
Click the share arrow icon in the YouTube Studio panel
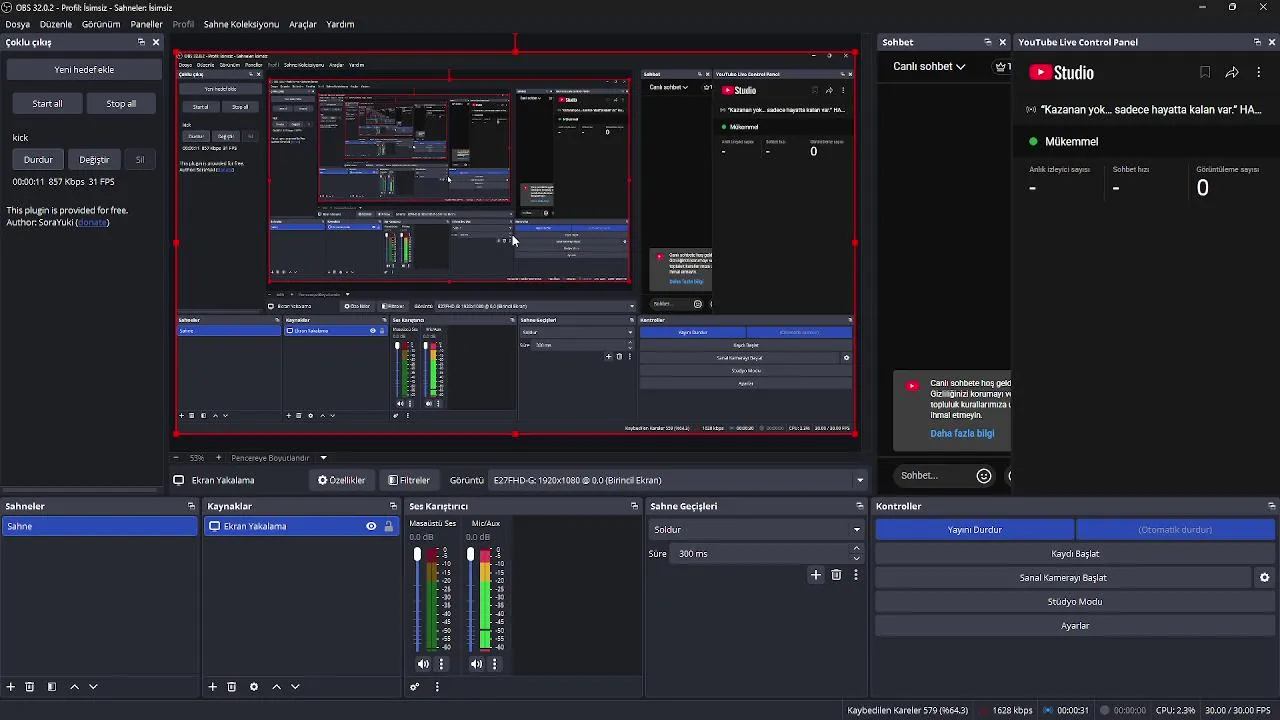click(1232, 72)
